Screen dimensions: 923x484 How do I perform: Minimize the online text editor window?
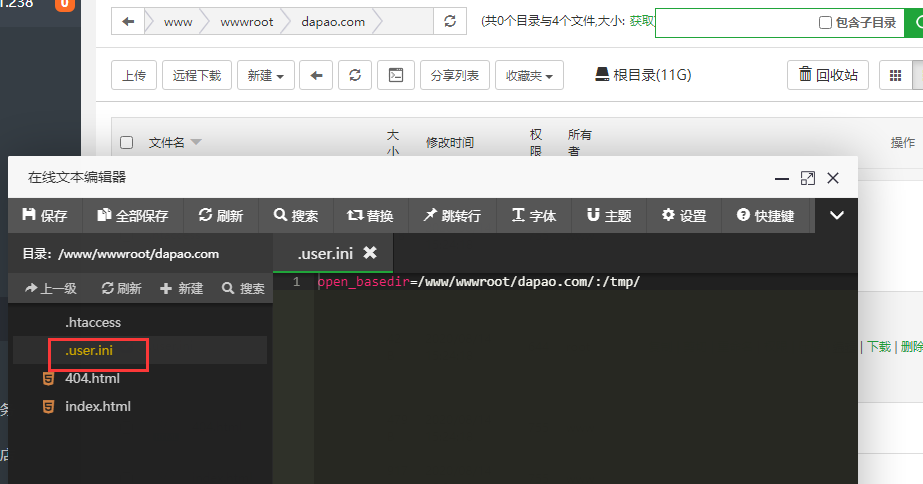click(x=782, y=178)
